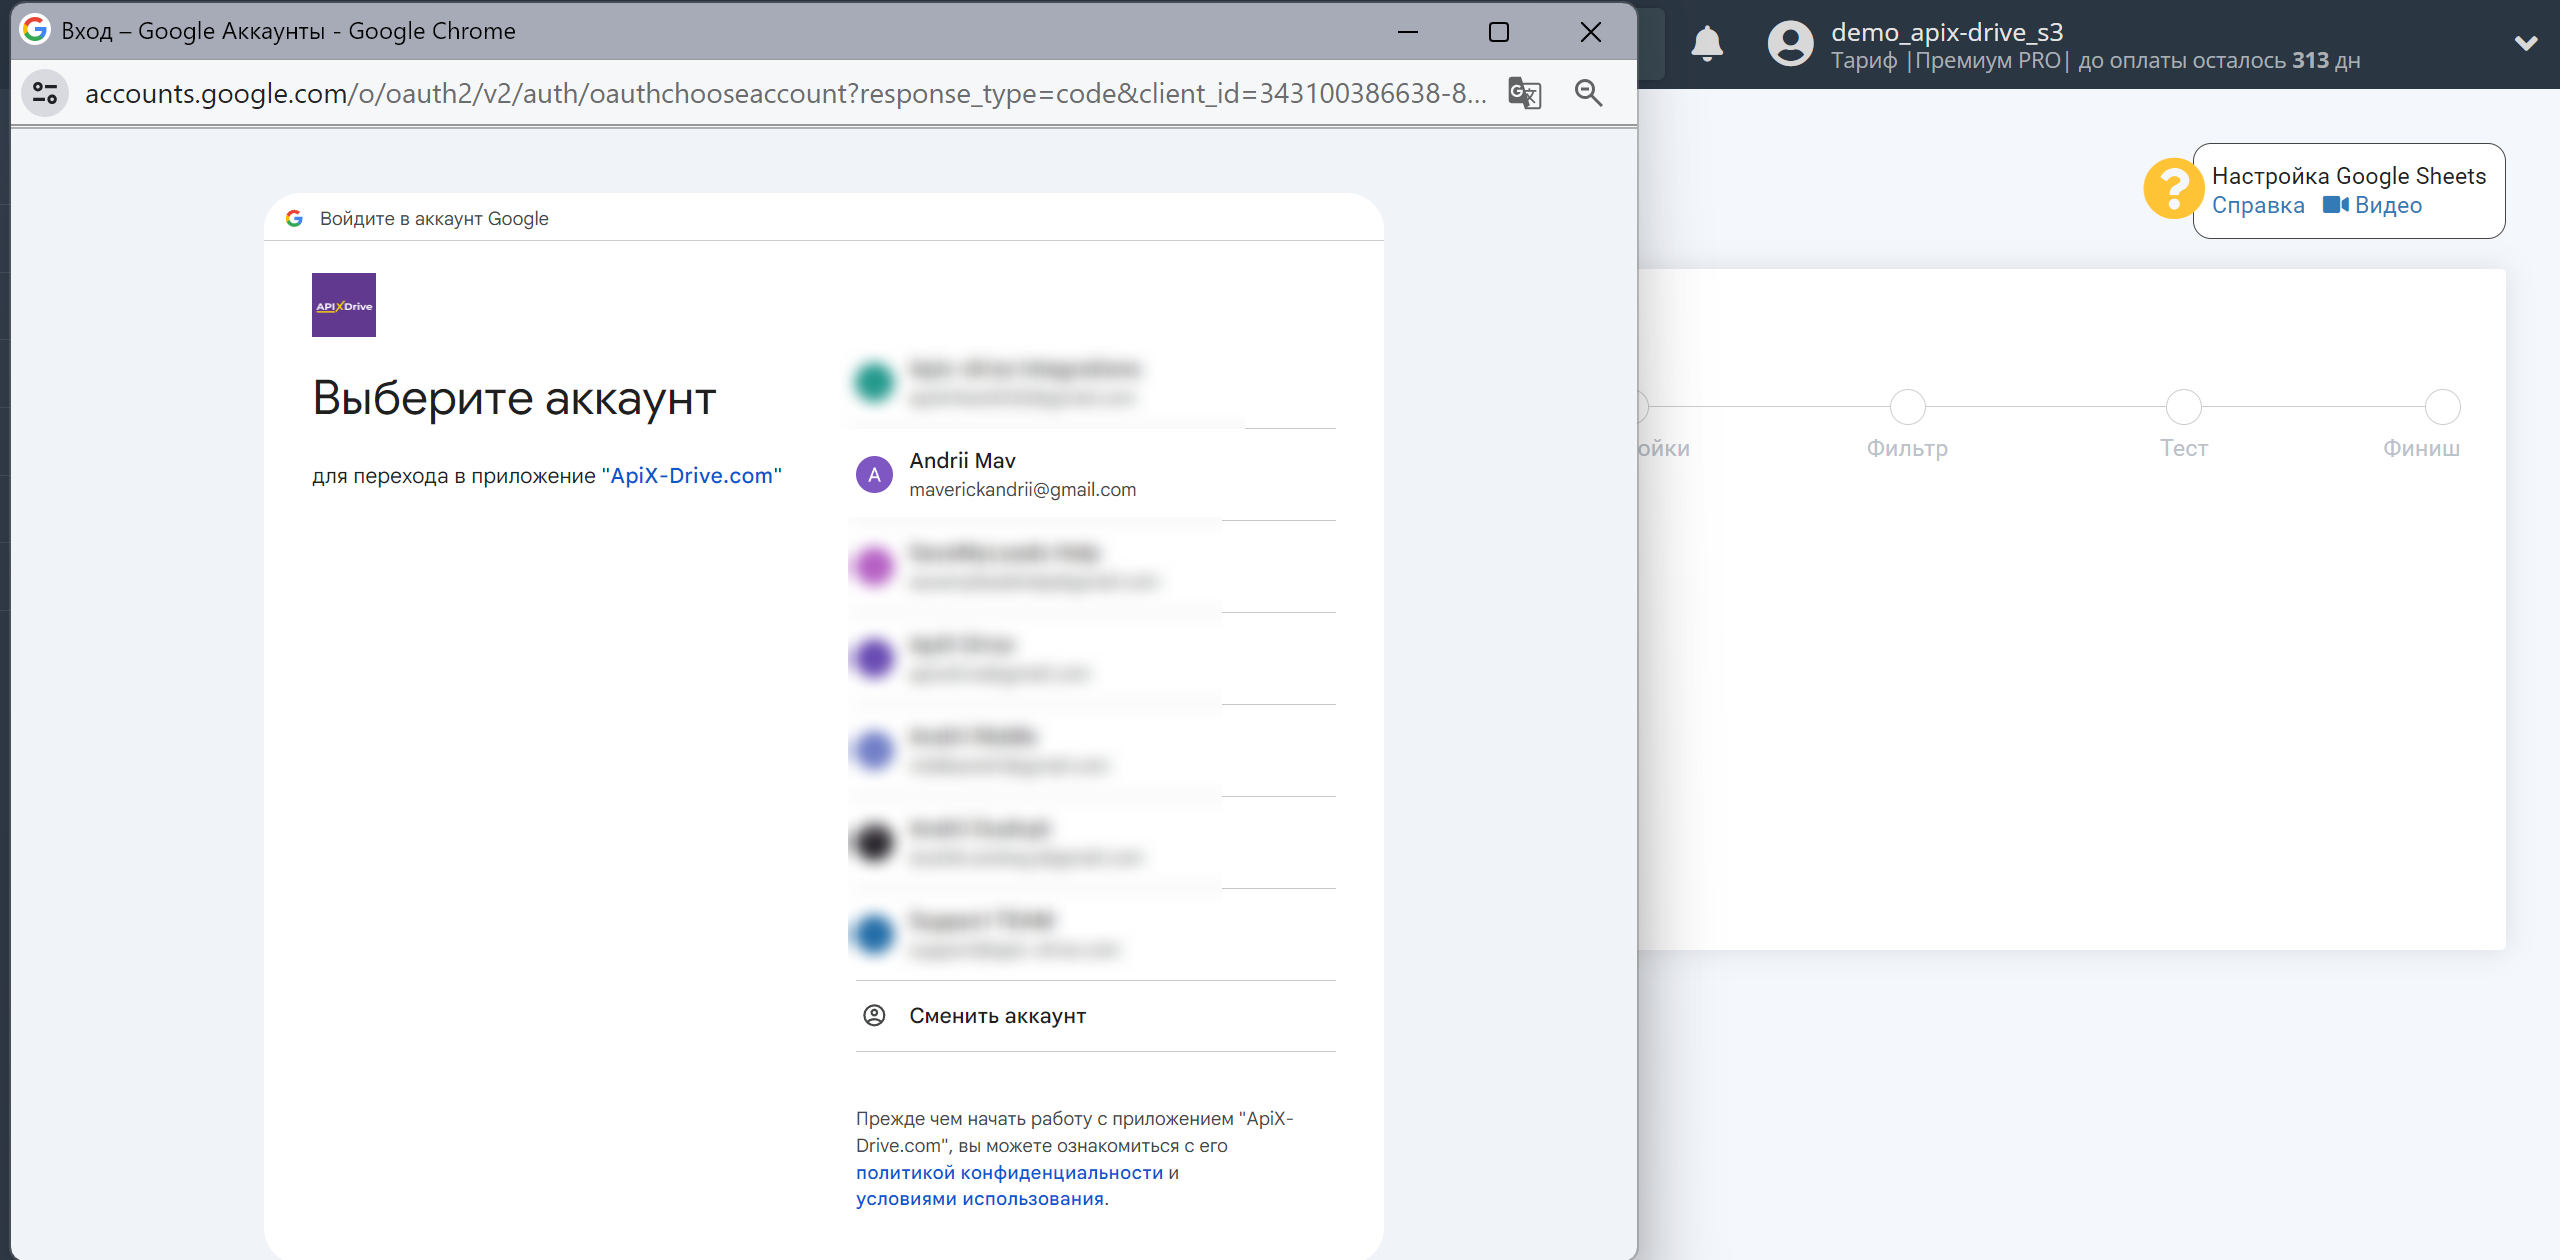The width and height of the screenshot is (2560, 1260).
Task: Click the user avatar icon beside demo_apix-drive_s3
Action: pos(1790,44)
